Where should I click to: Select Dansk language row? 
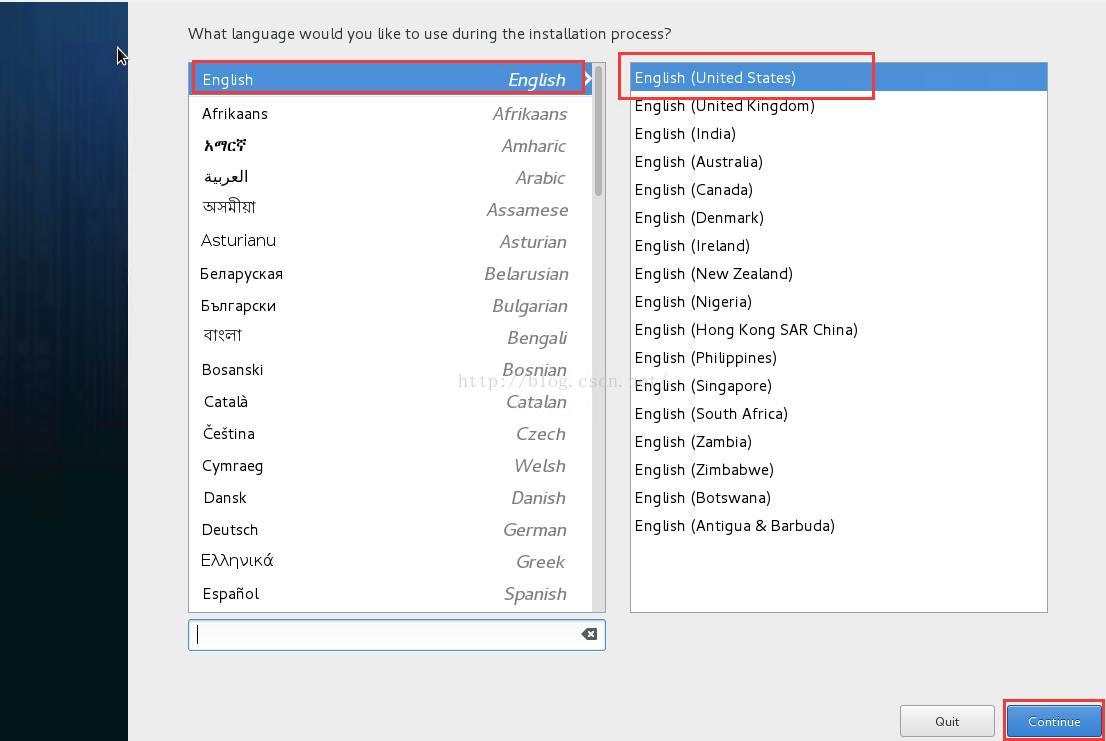point(391,498)
